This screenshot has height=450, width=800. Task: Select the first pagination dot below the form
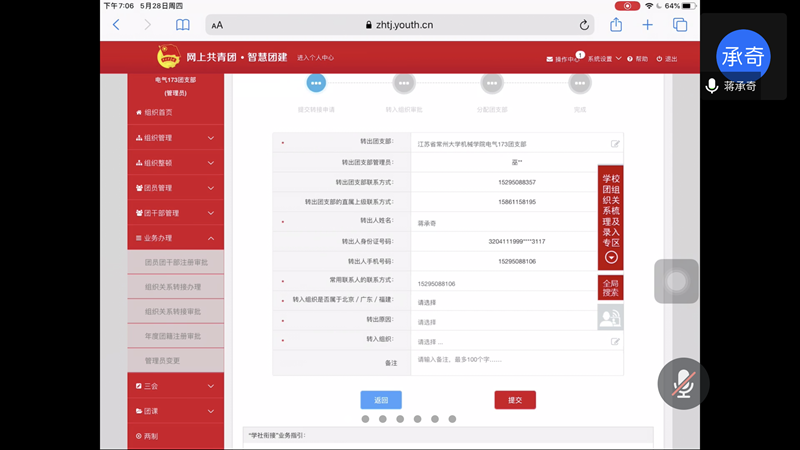coord(365,419)
